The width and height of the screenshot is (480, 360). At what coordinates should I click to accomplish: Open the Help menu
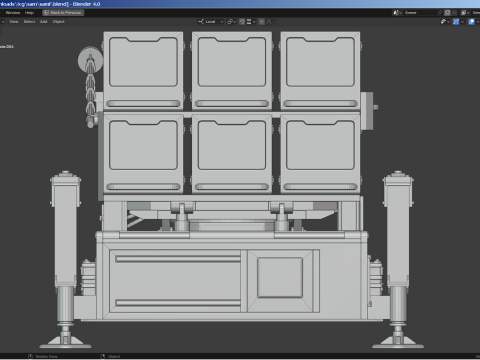(29, 13)
